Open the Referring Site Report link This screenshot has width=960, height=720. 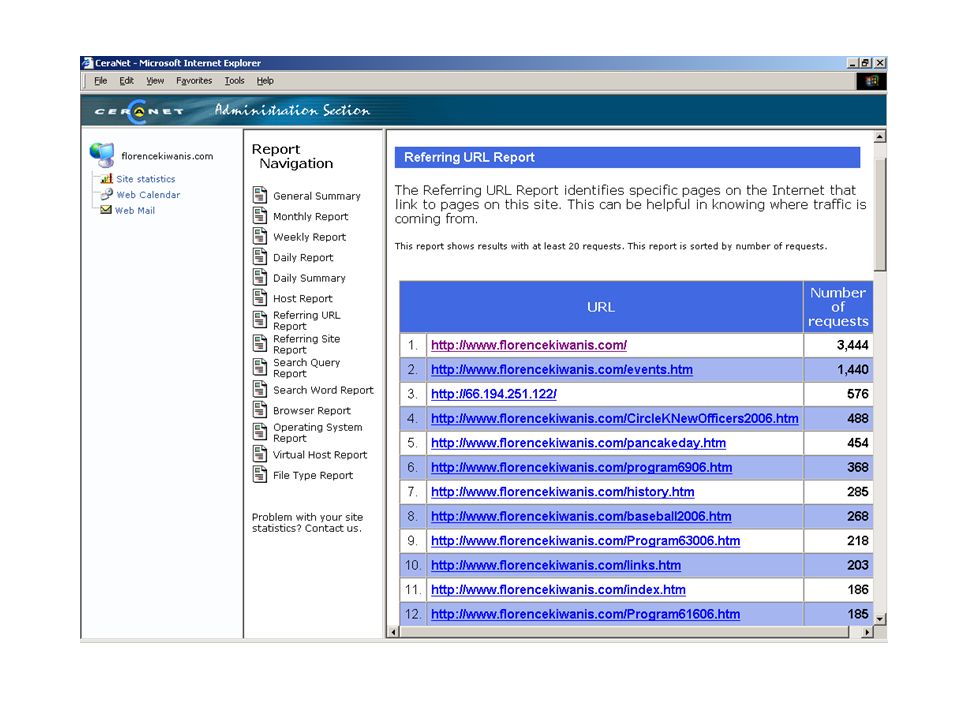coord(306,344)
